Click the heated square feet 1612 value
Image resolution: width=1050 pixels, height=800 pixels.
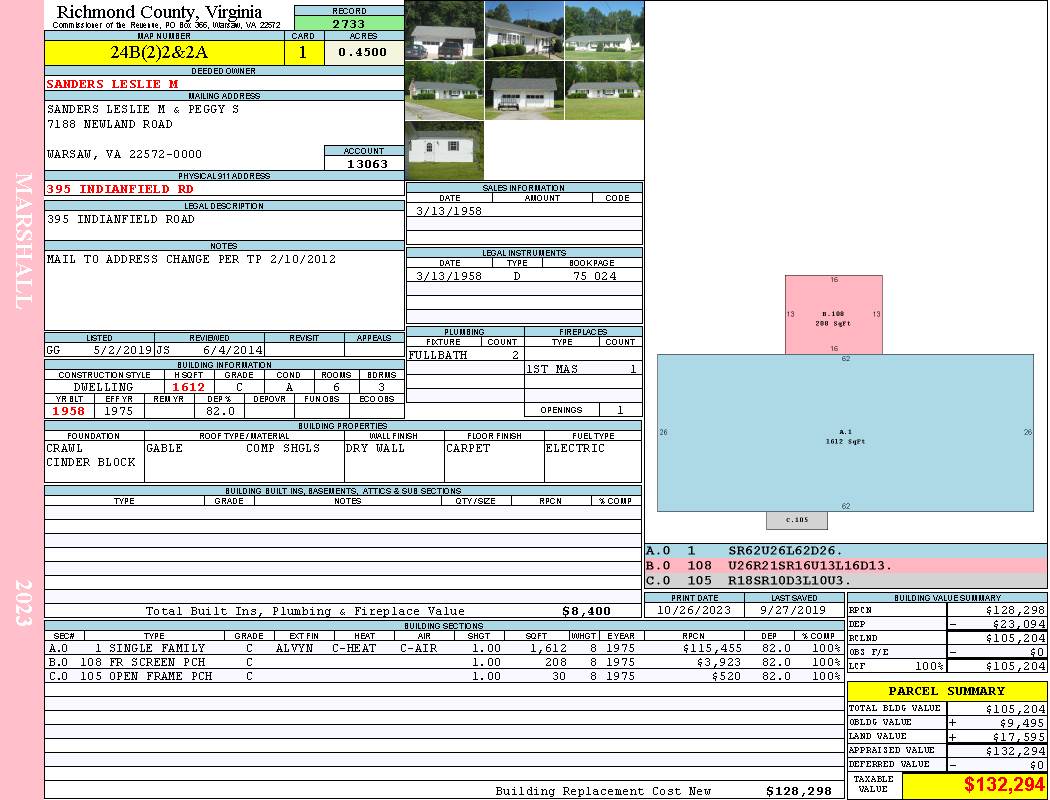pyautogui.click(x=189, y=387)
